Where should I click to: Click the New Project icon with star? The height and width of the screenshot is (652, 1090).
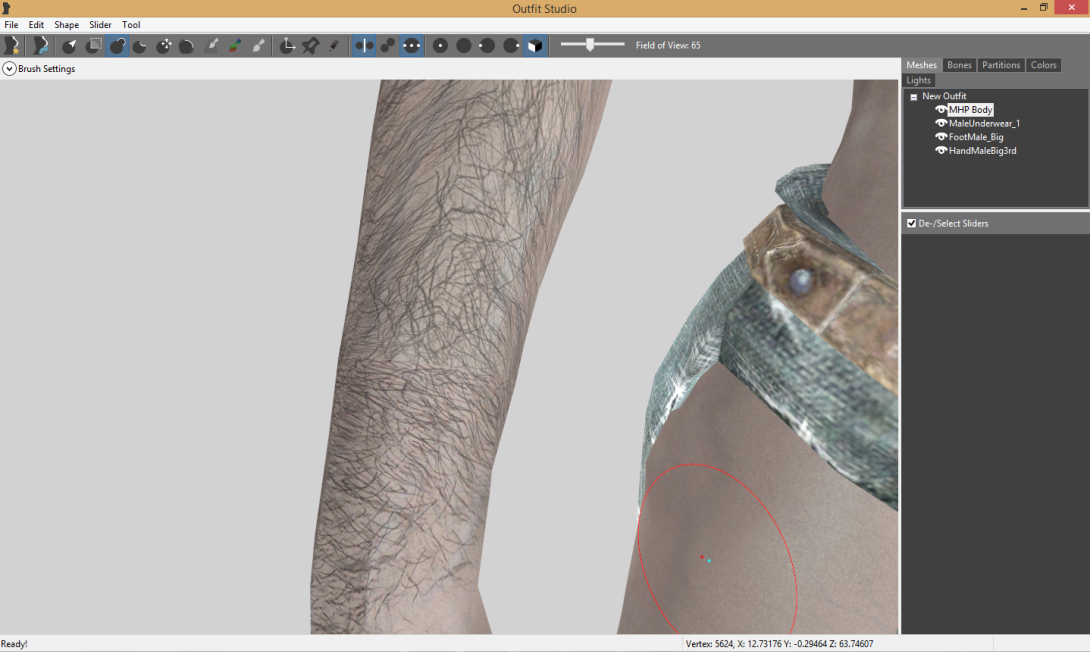coord(12,45)
